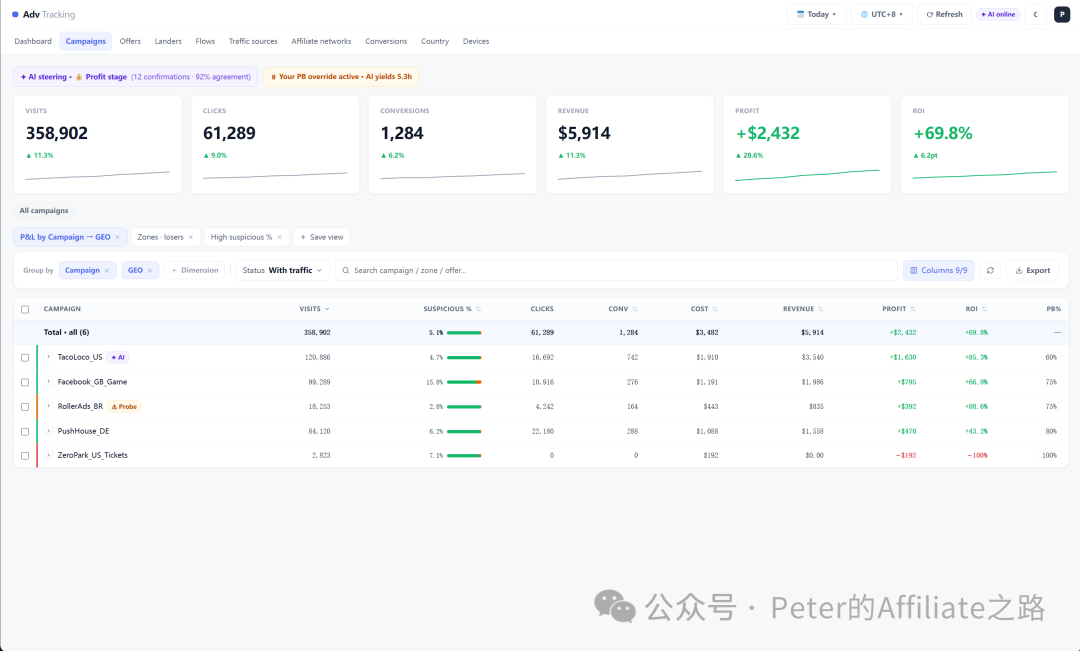Click Facebook_GB_Game suspicious percent bar
This screenshot has height=651, width=1080.
[x=464, y=382]
